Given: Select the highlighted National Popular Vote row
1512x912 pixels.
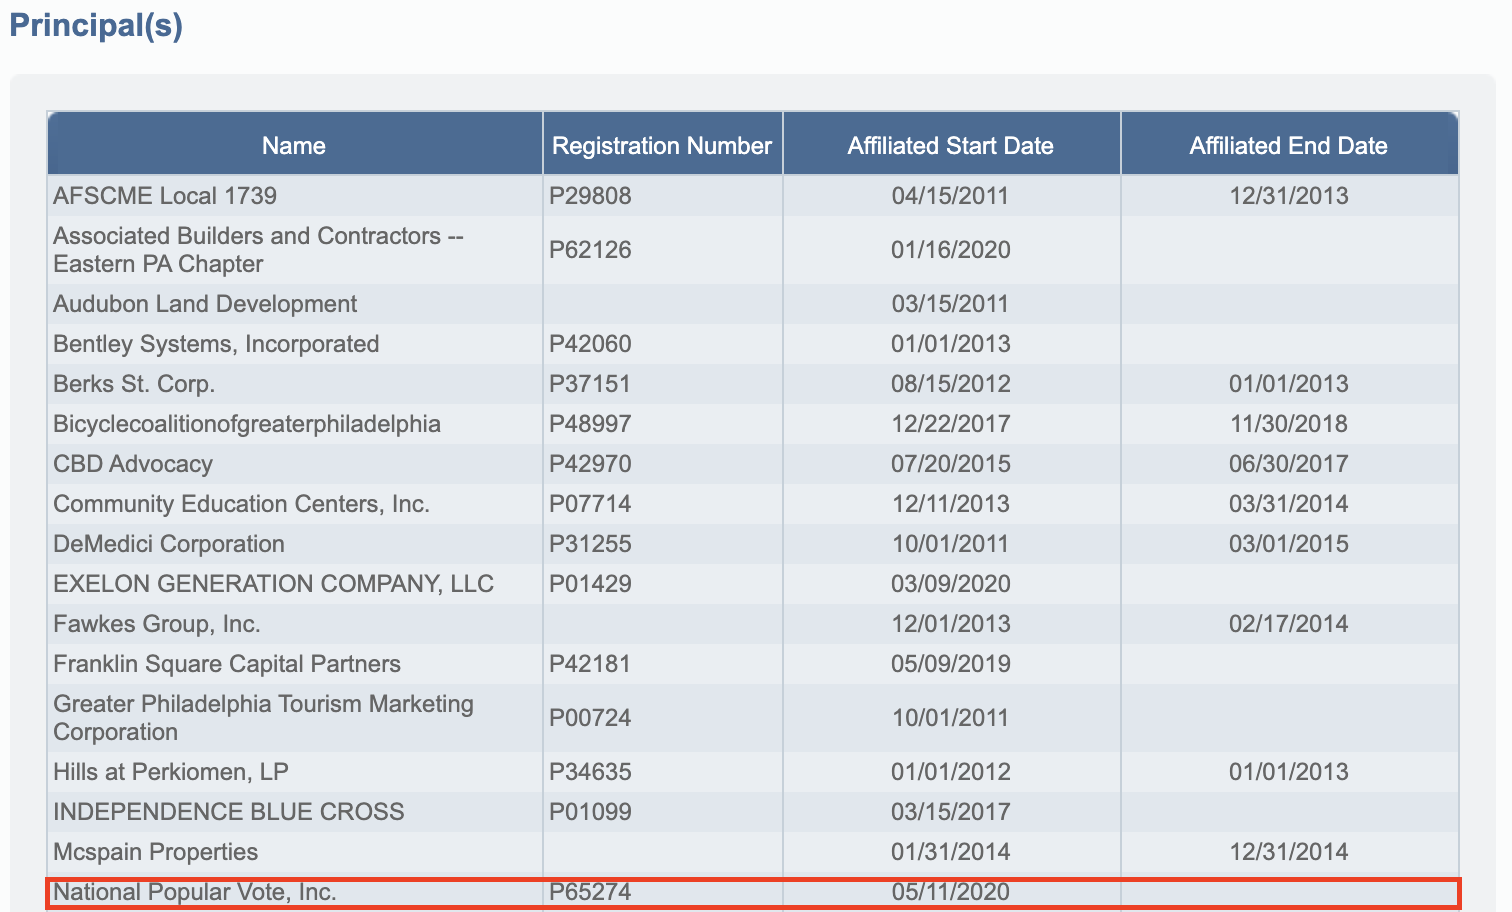Looking at the screenshot, I should point(195,892).
